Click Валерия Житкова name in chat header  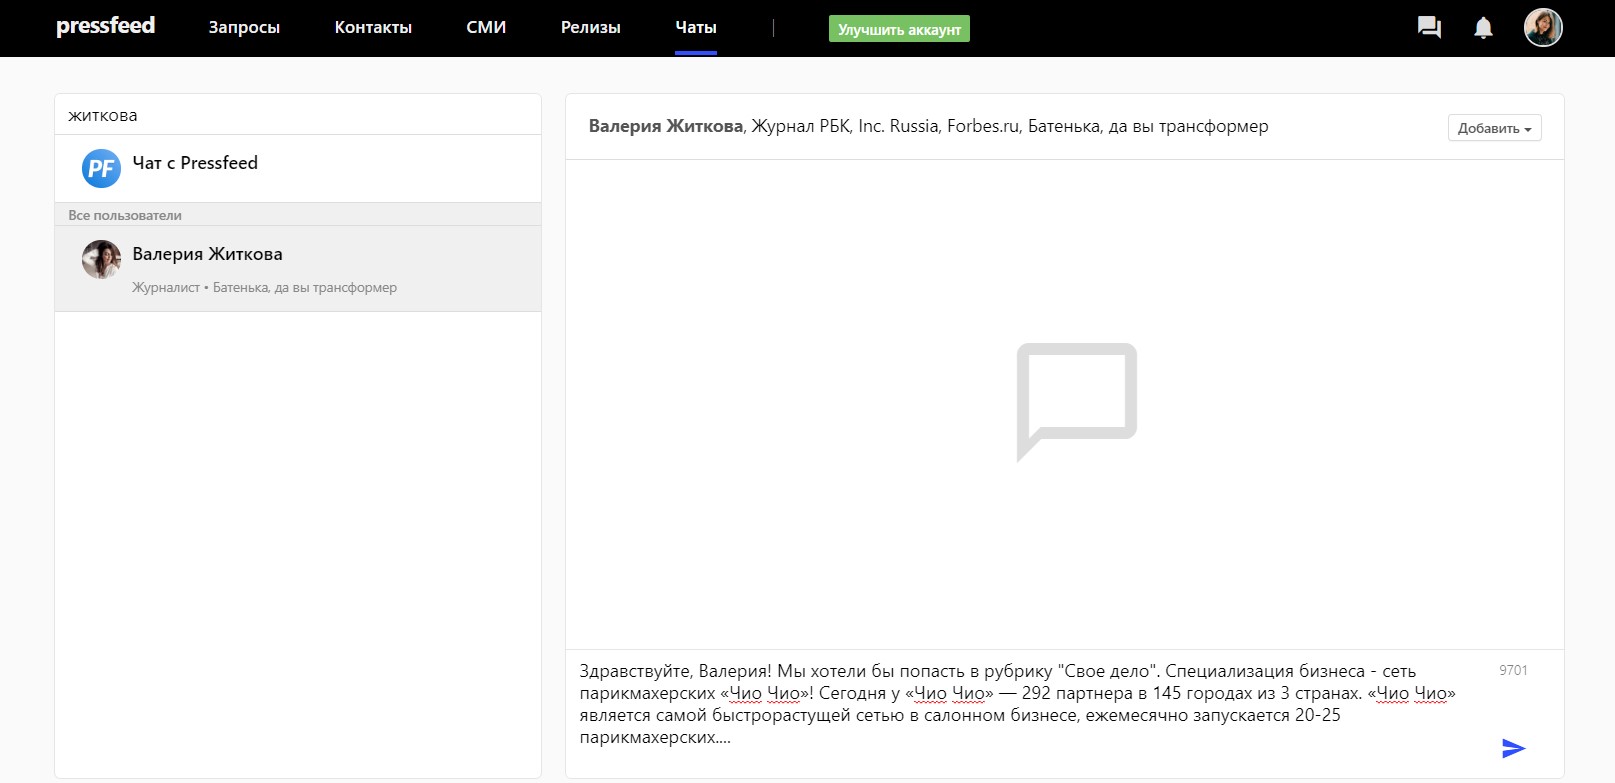665,126
